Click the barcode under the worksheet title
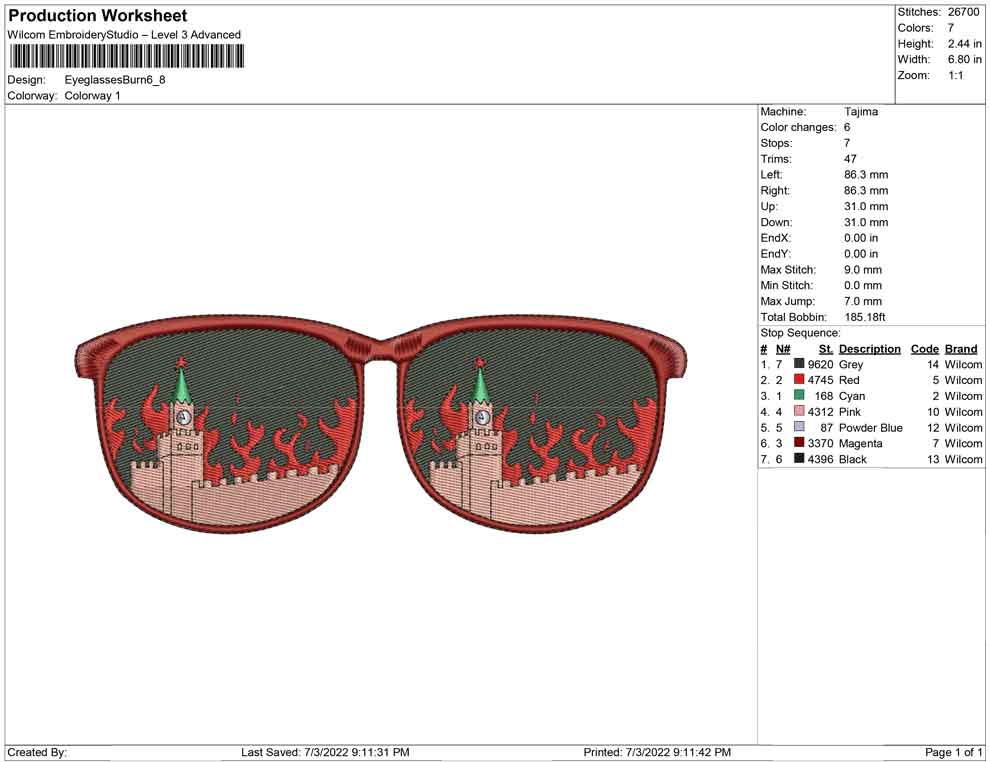Screen dimensions: 990x762 tap(126, 56)
